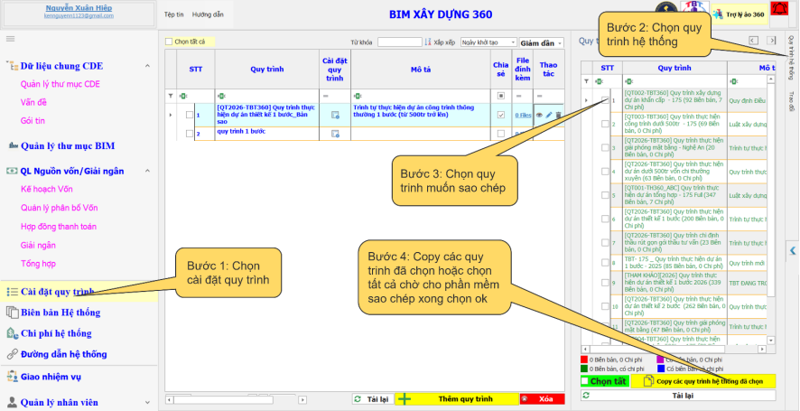Toggle the Chia sẻ checkbox in row 1

click(501, 115)
